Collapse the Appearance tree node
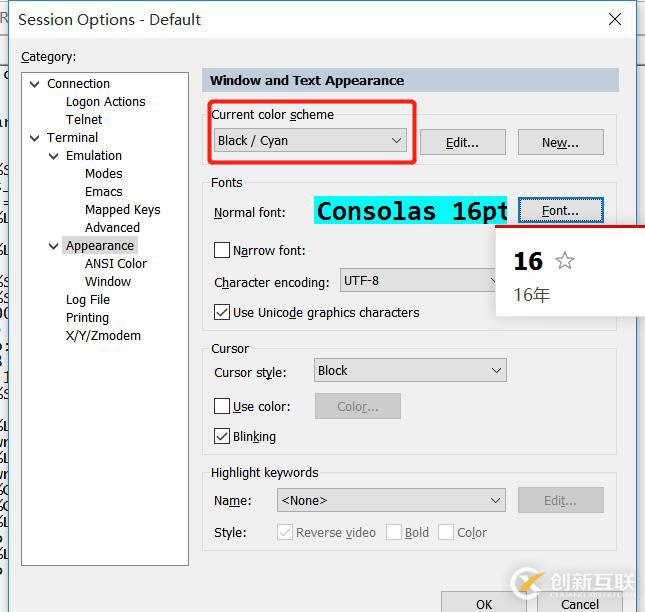 tap(53, 246)
